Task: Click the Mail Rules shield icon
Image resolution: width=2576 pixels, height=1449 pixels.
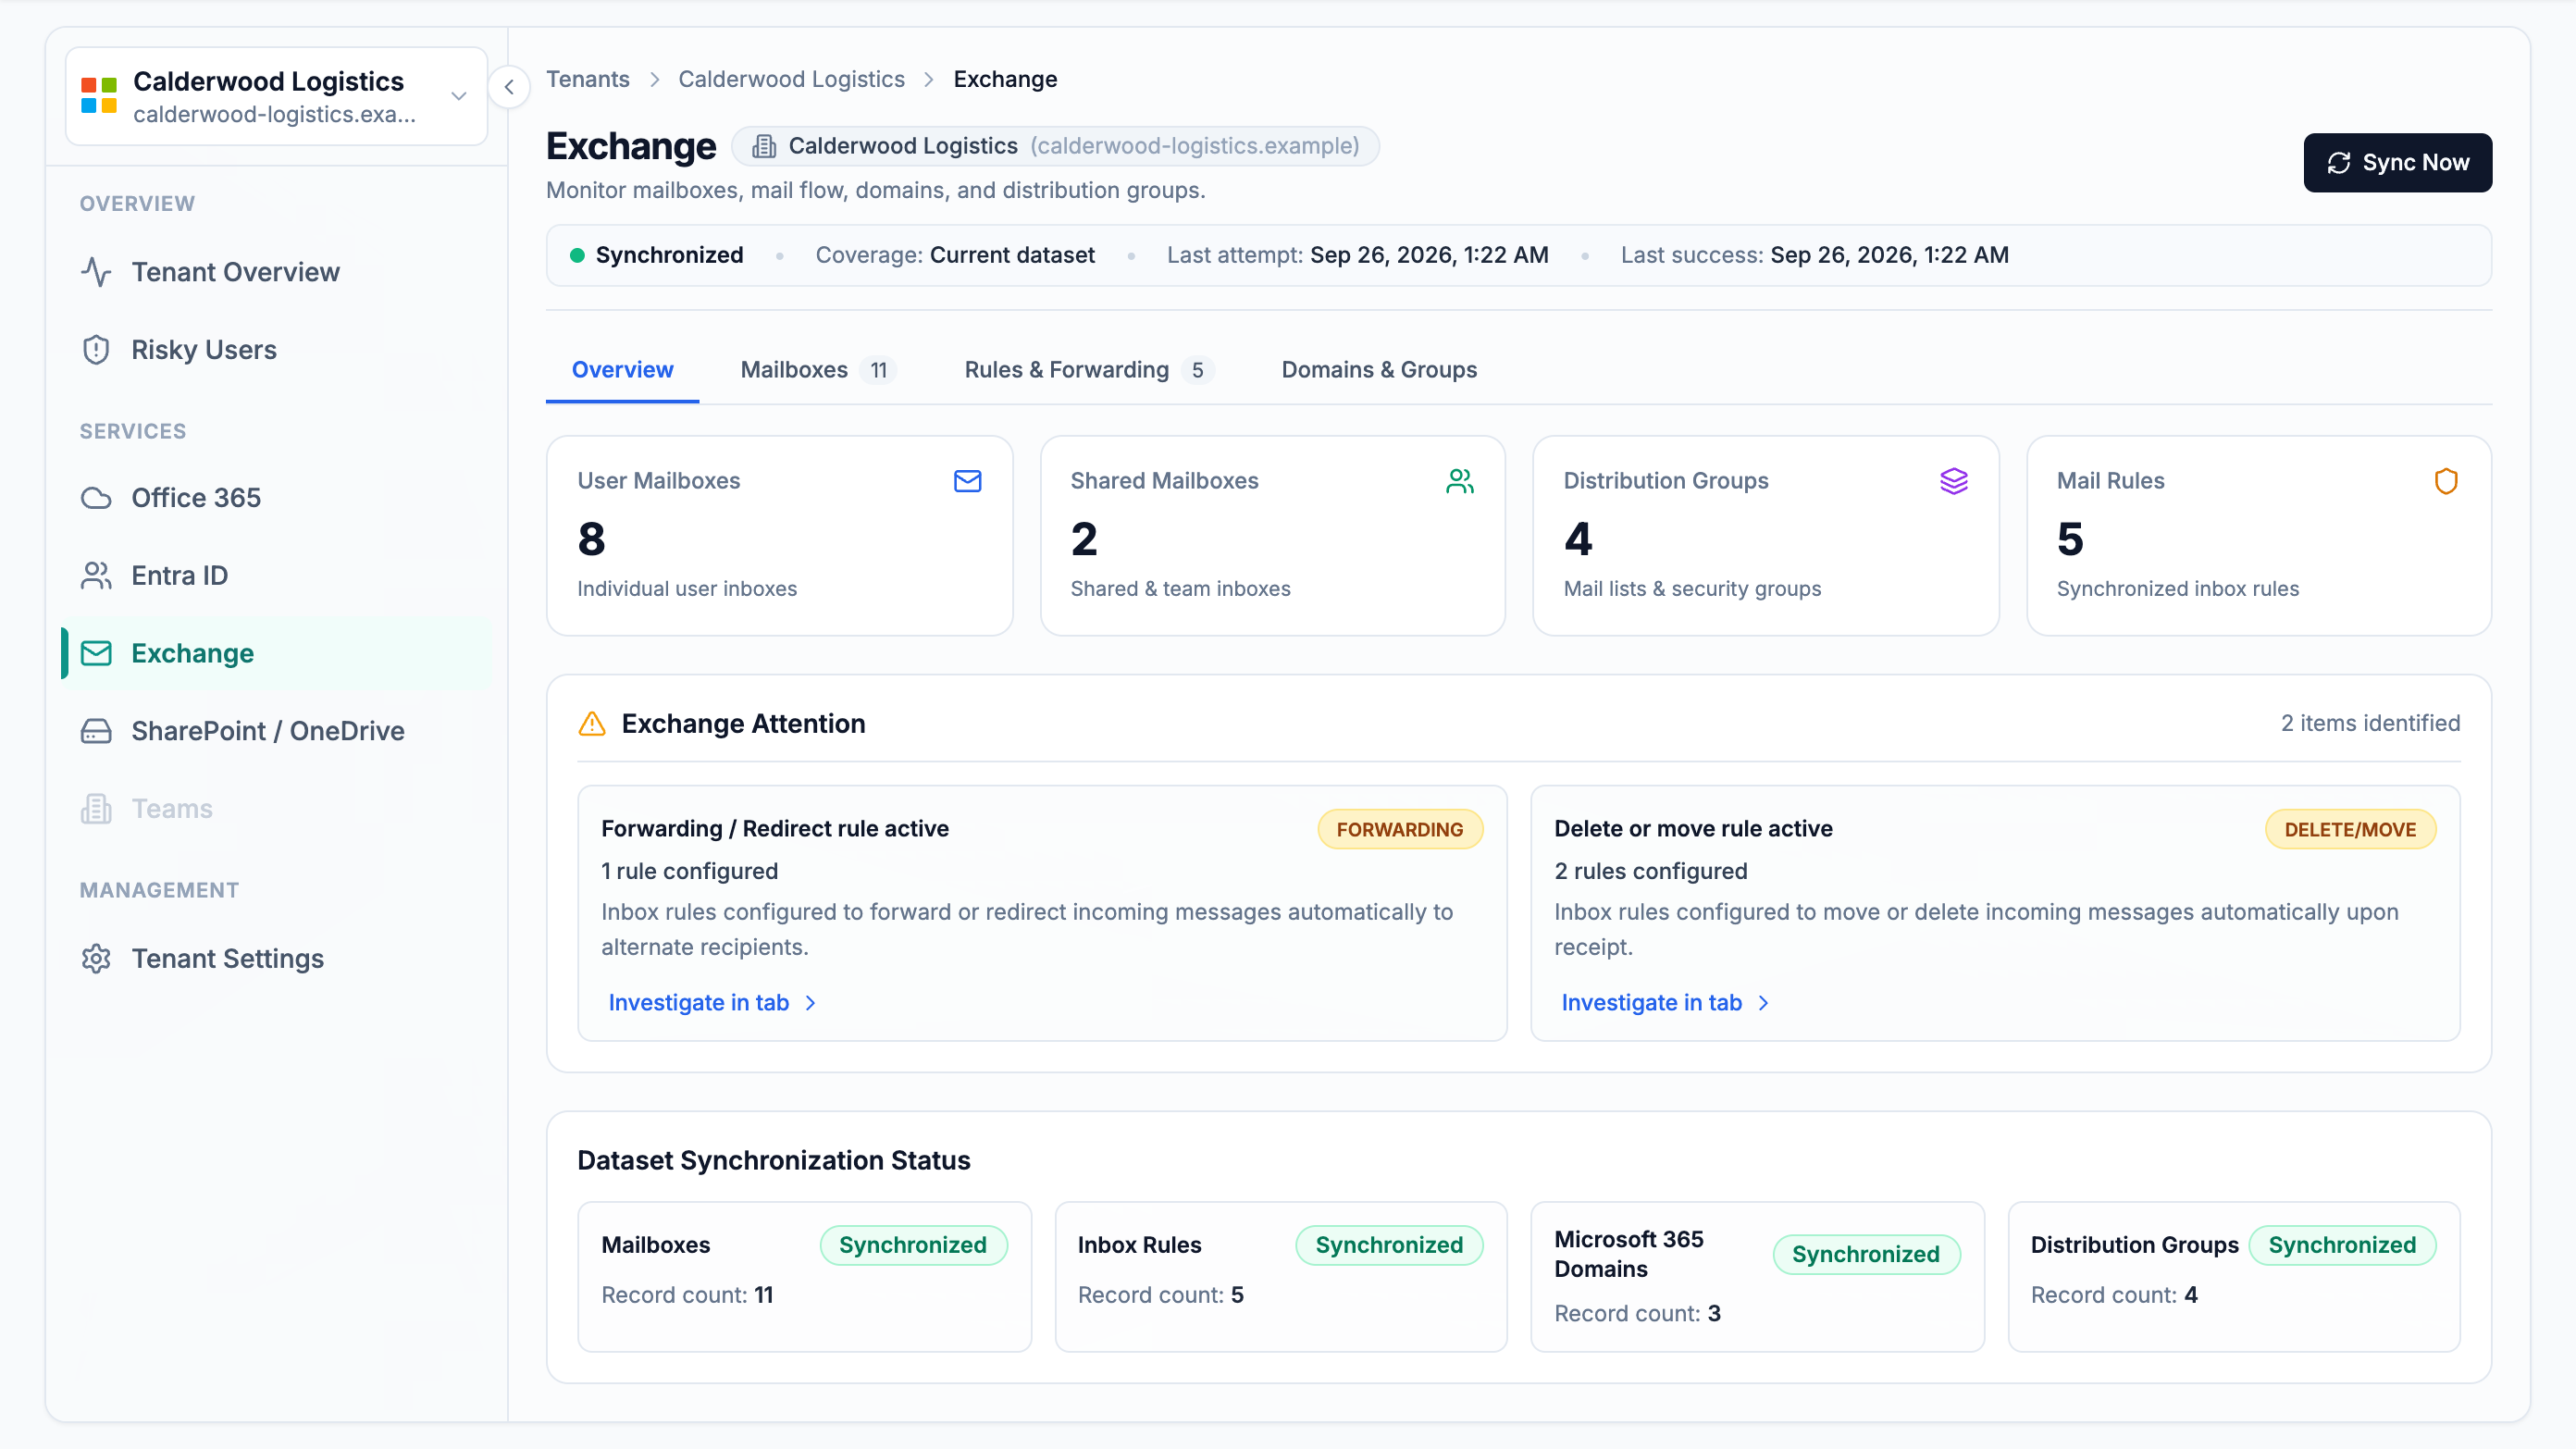Action: 2446,481
